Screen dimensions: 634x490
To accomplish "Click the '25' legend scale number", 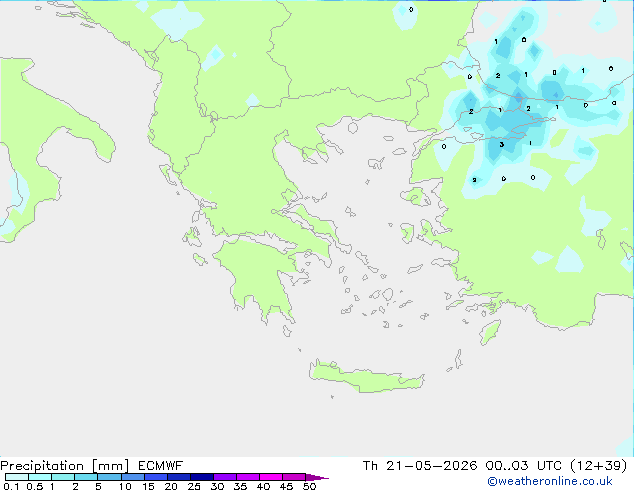I will 194,486.
